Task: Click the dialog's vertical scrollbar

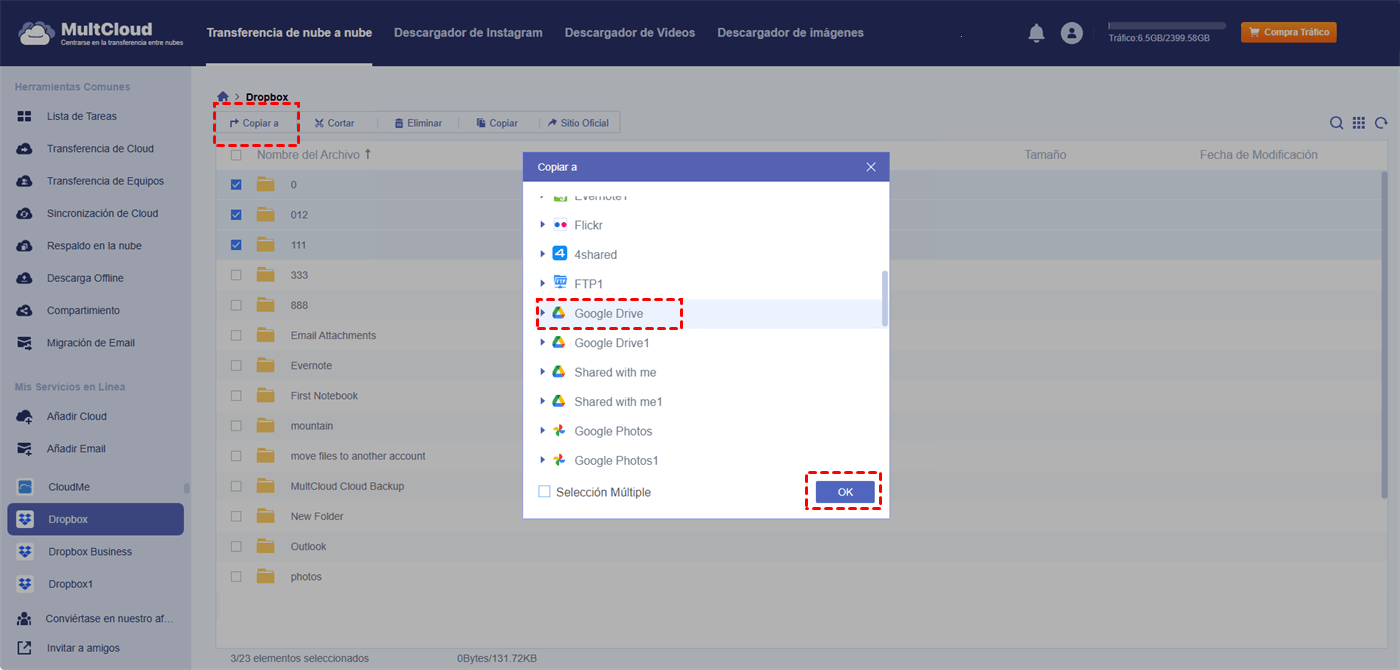Action: 884,297
